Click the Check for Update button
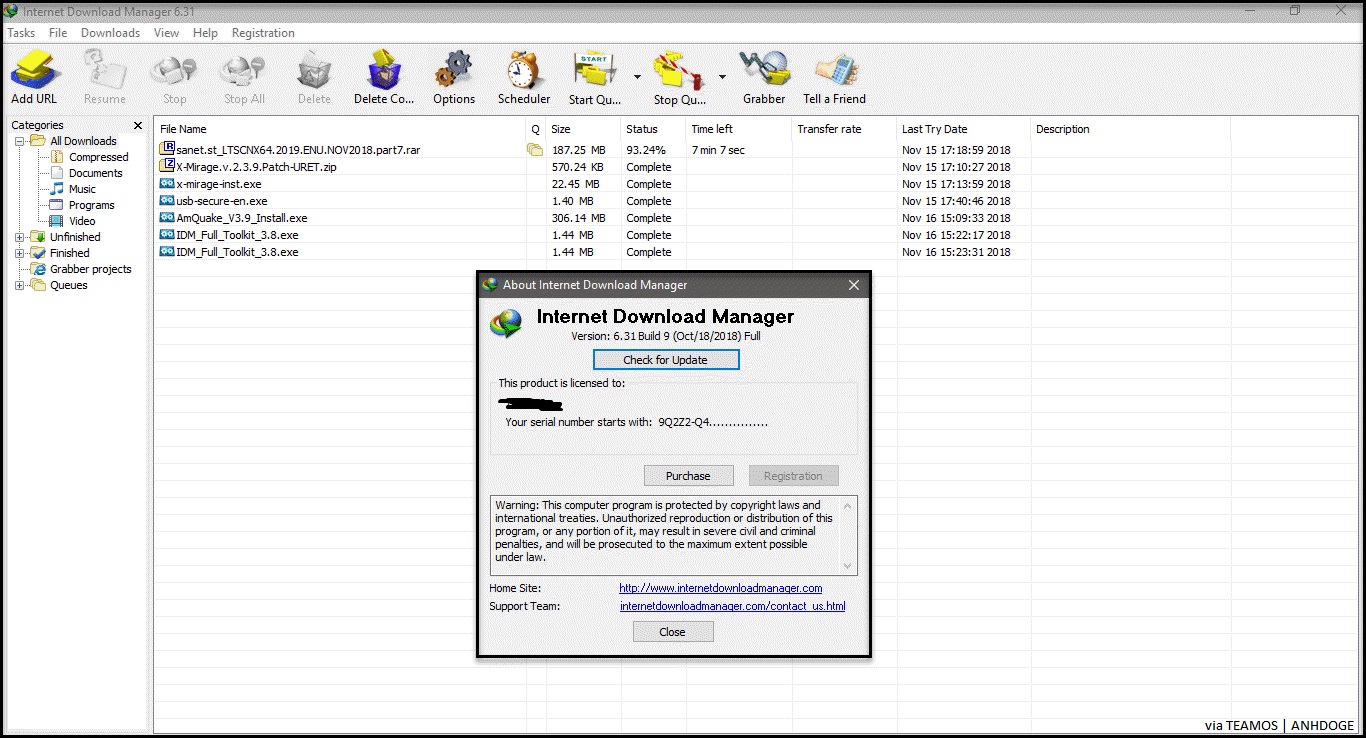 coord(666,360)
